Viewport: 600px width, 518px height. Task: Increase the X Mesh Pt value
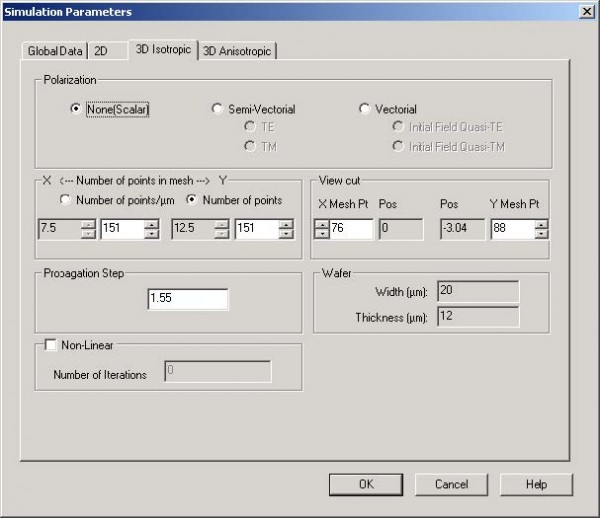pyautogui.click(x=322, y=225)
